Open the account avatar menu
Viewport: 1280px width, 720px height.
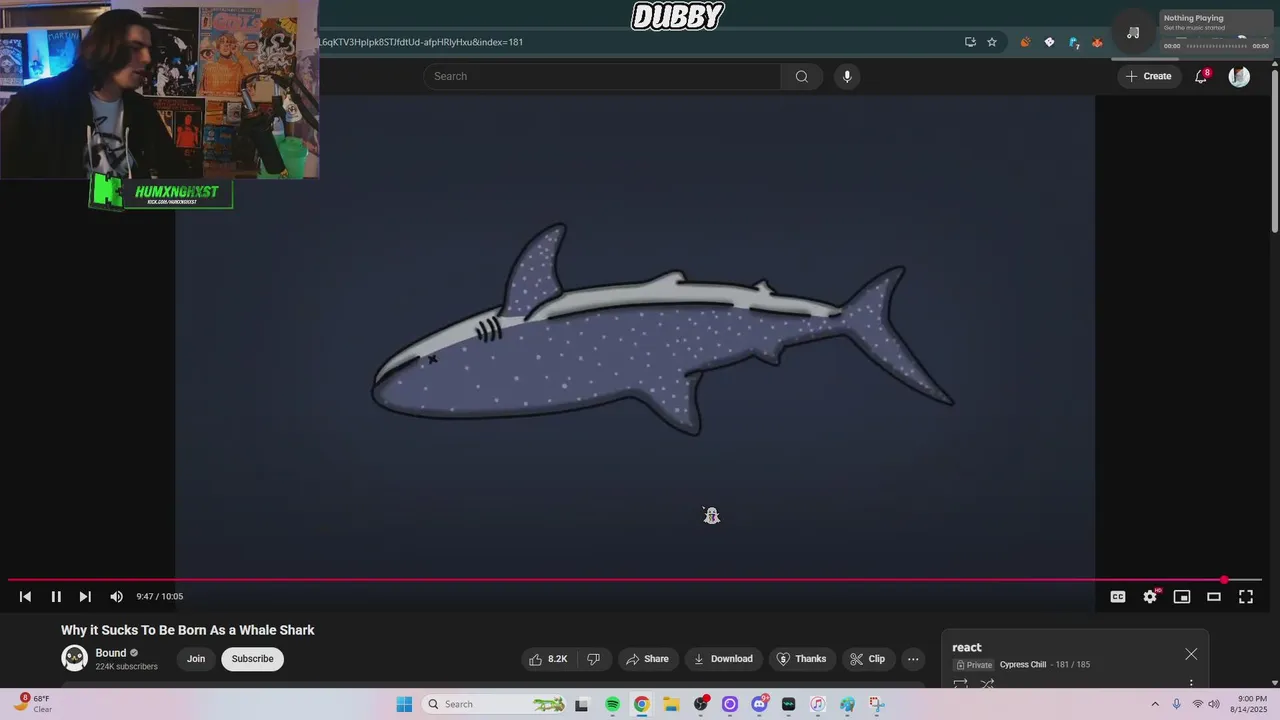1239,76
